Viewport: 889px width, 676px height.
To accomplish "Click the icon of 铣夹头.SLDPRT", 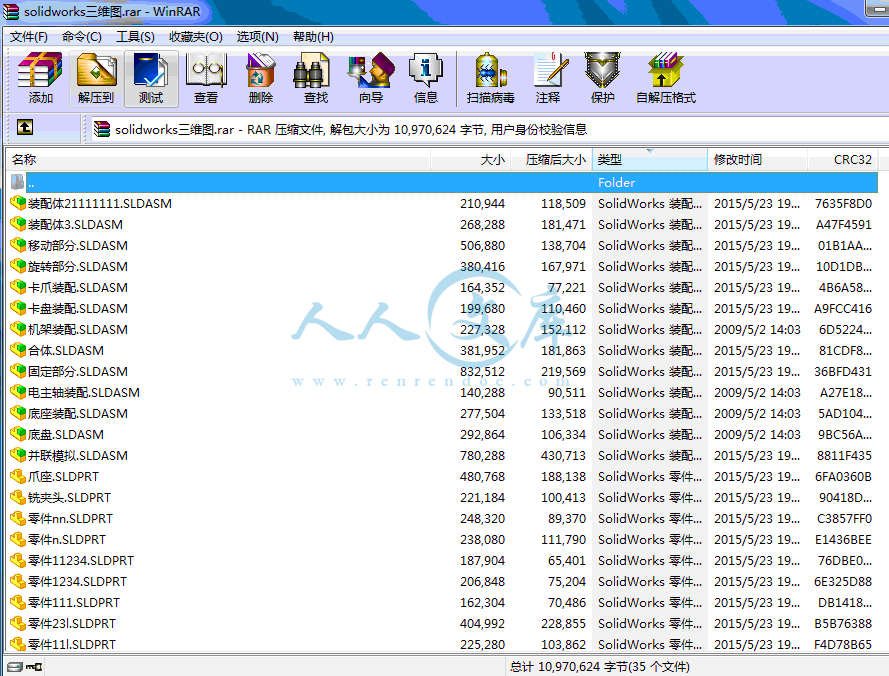I will click(18, 497).
